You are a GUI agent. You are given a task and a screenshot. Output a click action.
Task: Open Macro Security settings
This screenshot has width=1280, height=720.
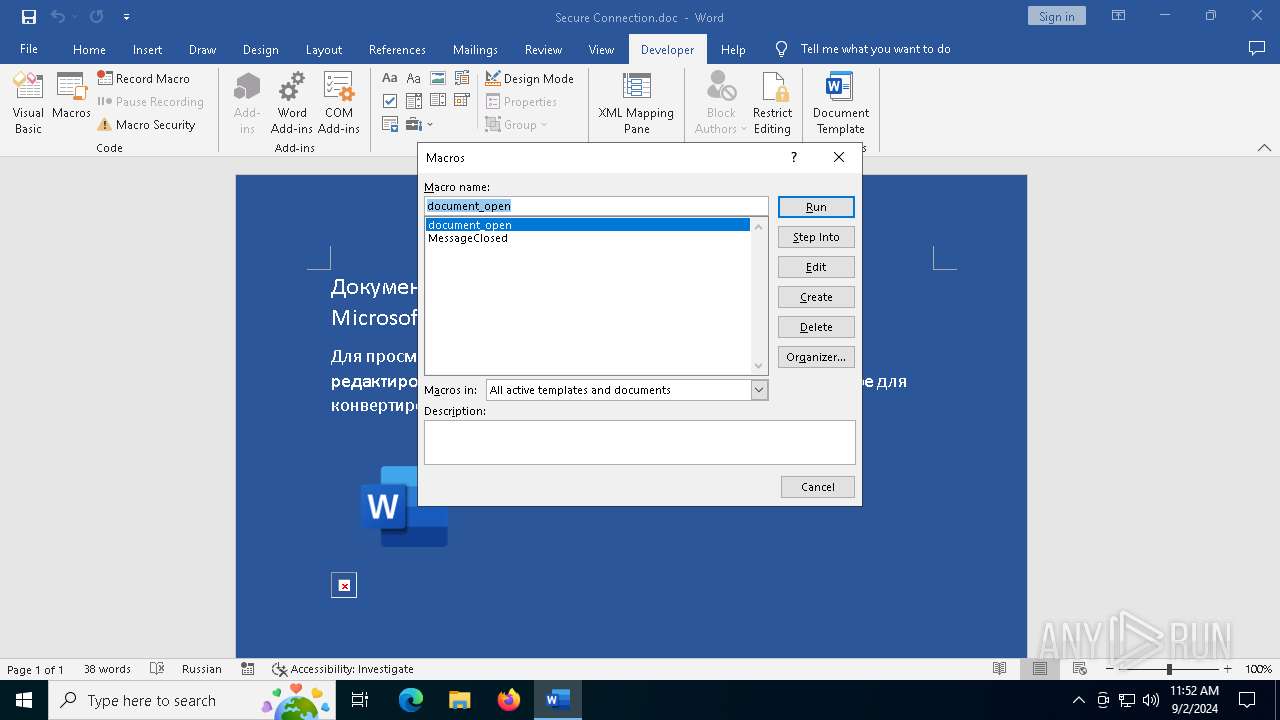point(146,125)
